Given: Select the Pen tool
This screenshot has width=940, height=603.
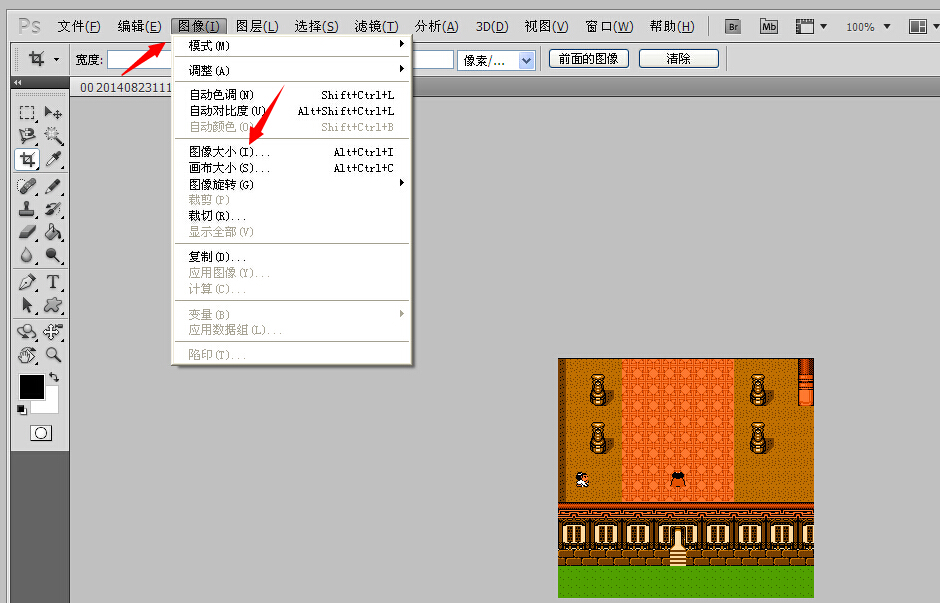Looking at the screenshot, I should 26,282.
